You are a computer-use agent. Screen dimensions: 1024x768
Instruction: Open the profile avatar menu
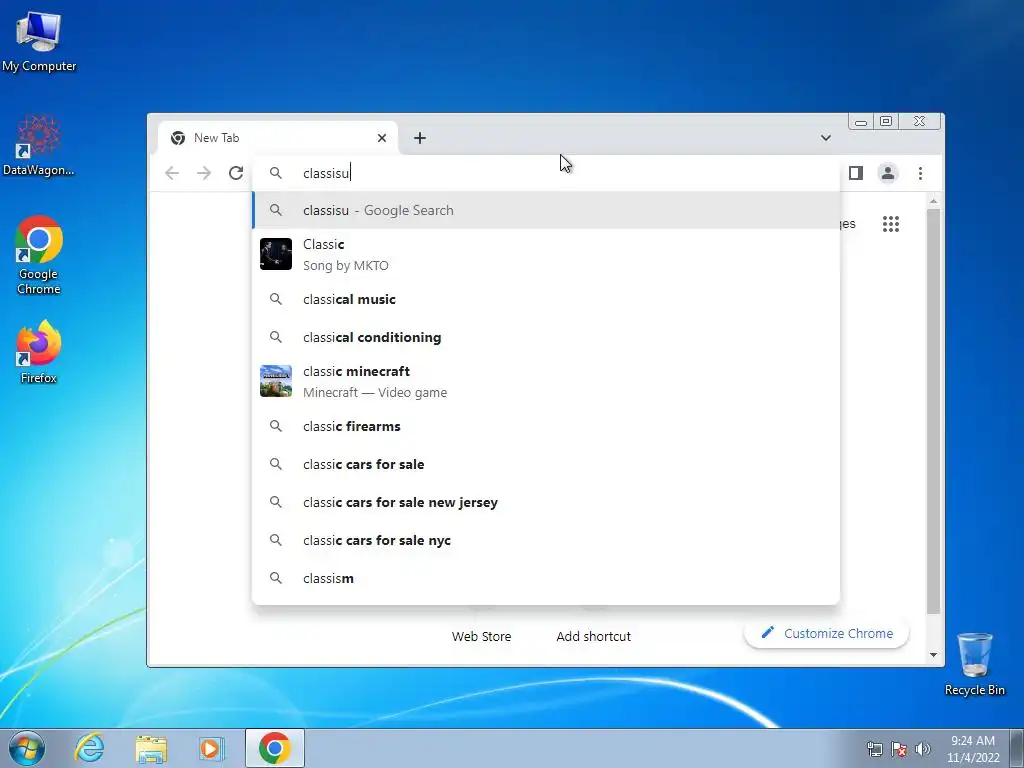pyautogui.click(x=888, y=173)
